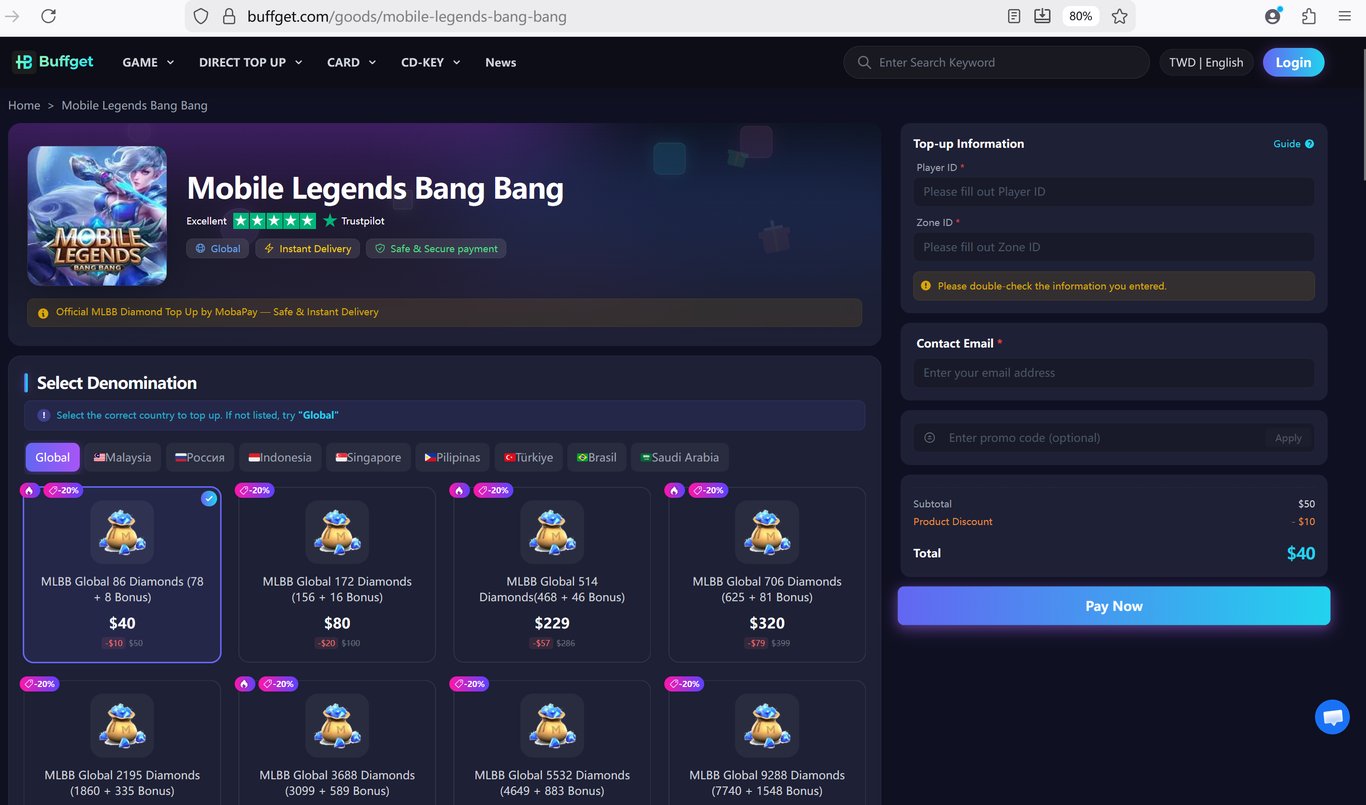Image resolution: width=1366 pixels, height=805 pixels.
Task: Click the diamond bag icon for 514 Diamonds
Action: (552, 531)
